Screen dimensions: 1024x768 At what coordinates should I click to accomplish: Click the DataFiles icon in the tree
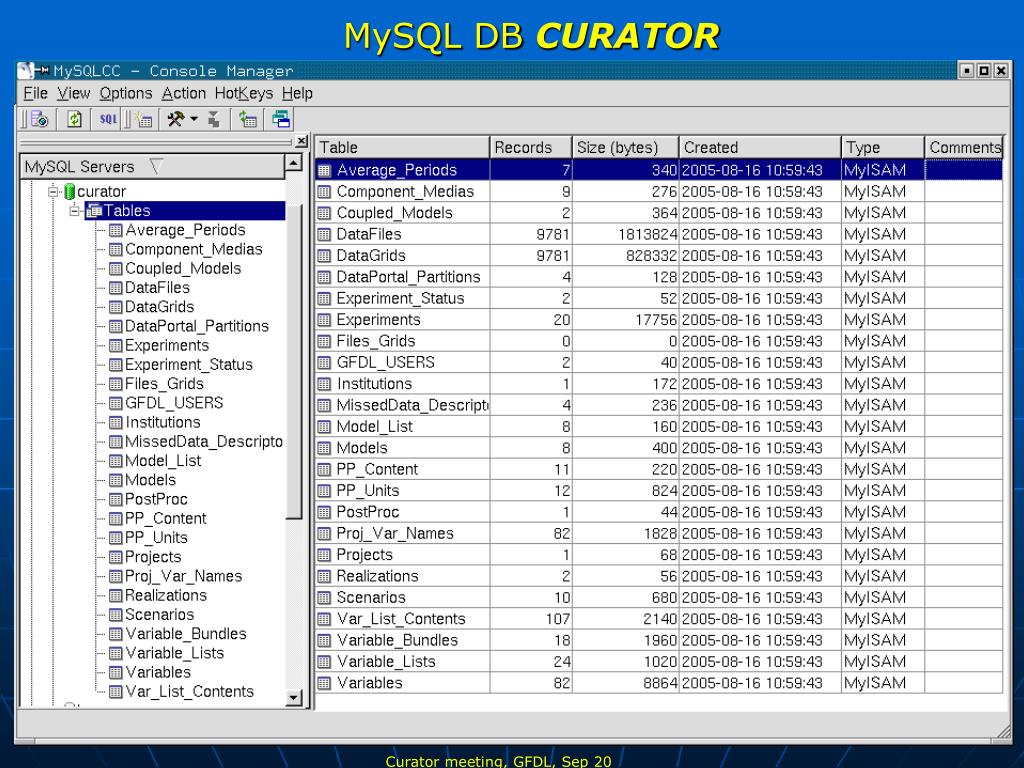pyautogui.click(x=116, y=288)
